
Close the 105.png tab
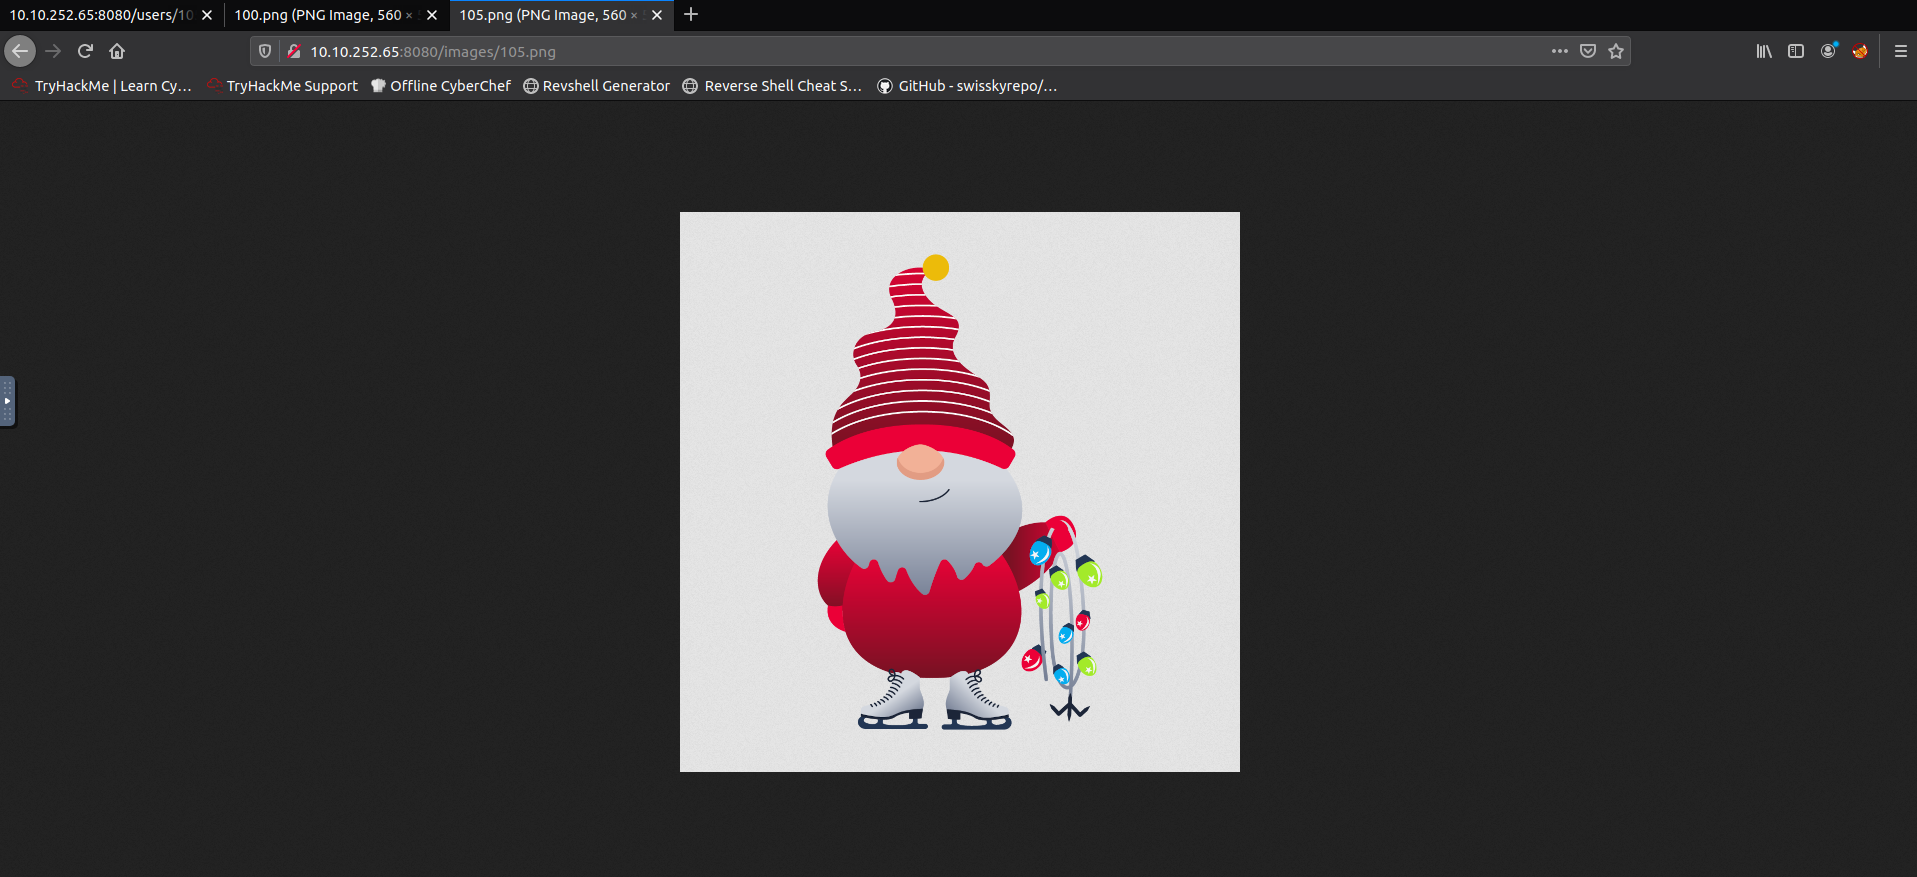click(x=657, y=15)
